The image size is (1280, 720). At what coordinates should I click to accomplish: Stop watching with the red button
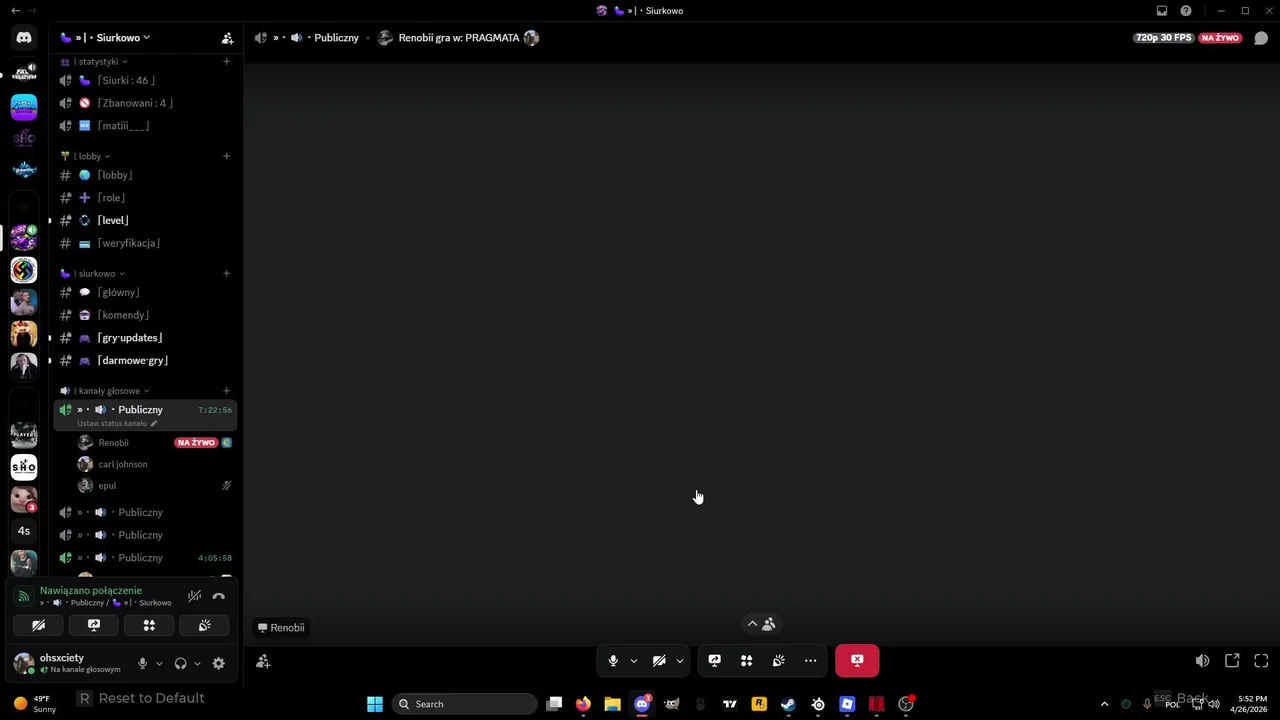(857, 661)
